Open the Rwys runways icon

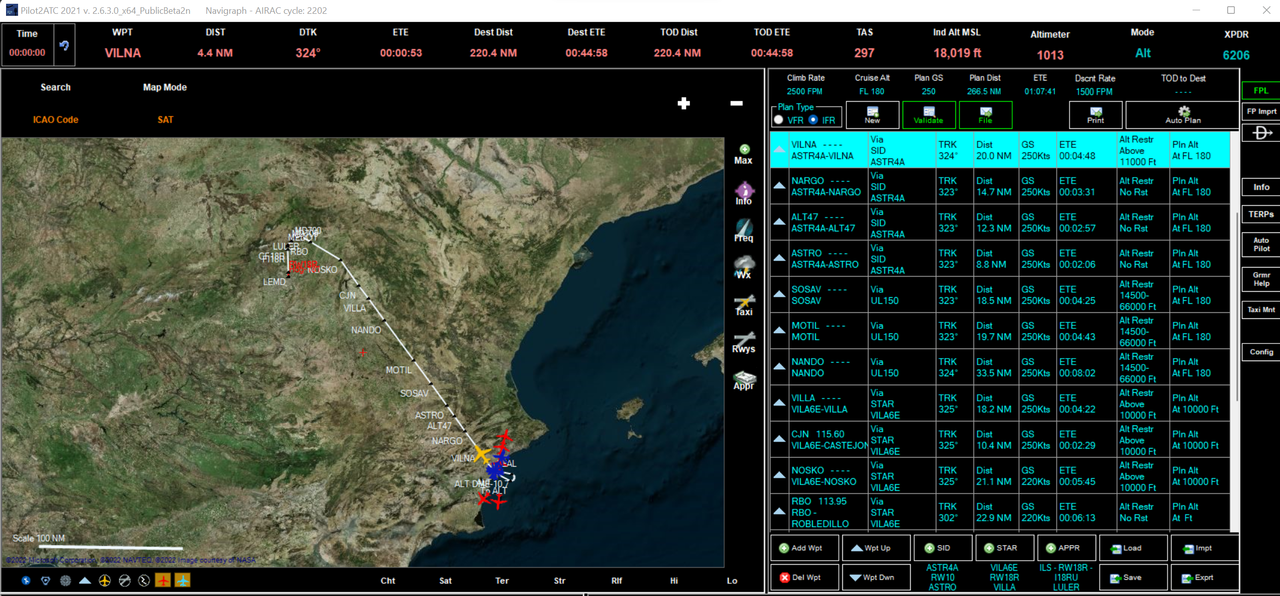743,342
